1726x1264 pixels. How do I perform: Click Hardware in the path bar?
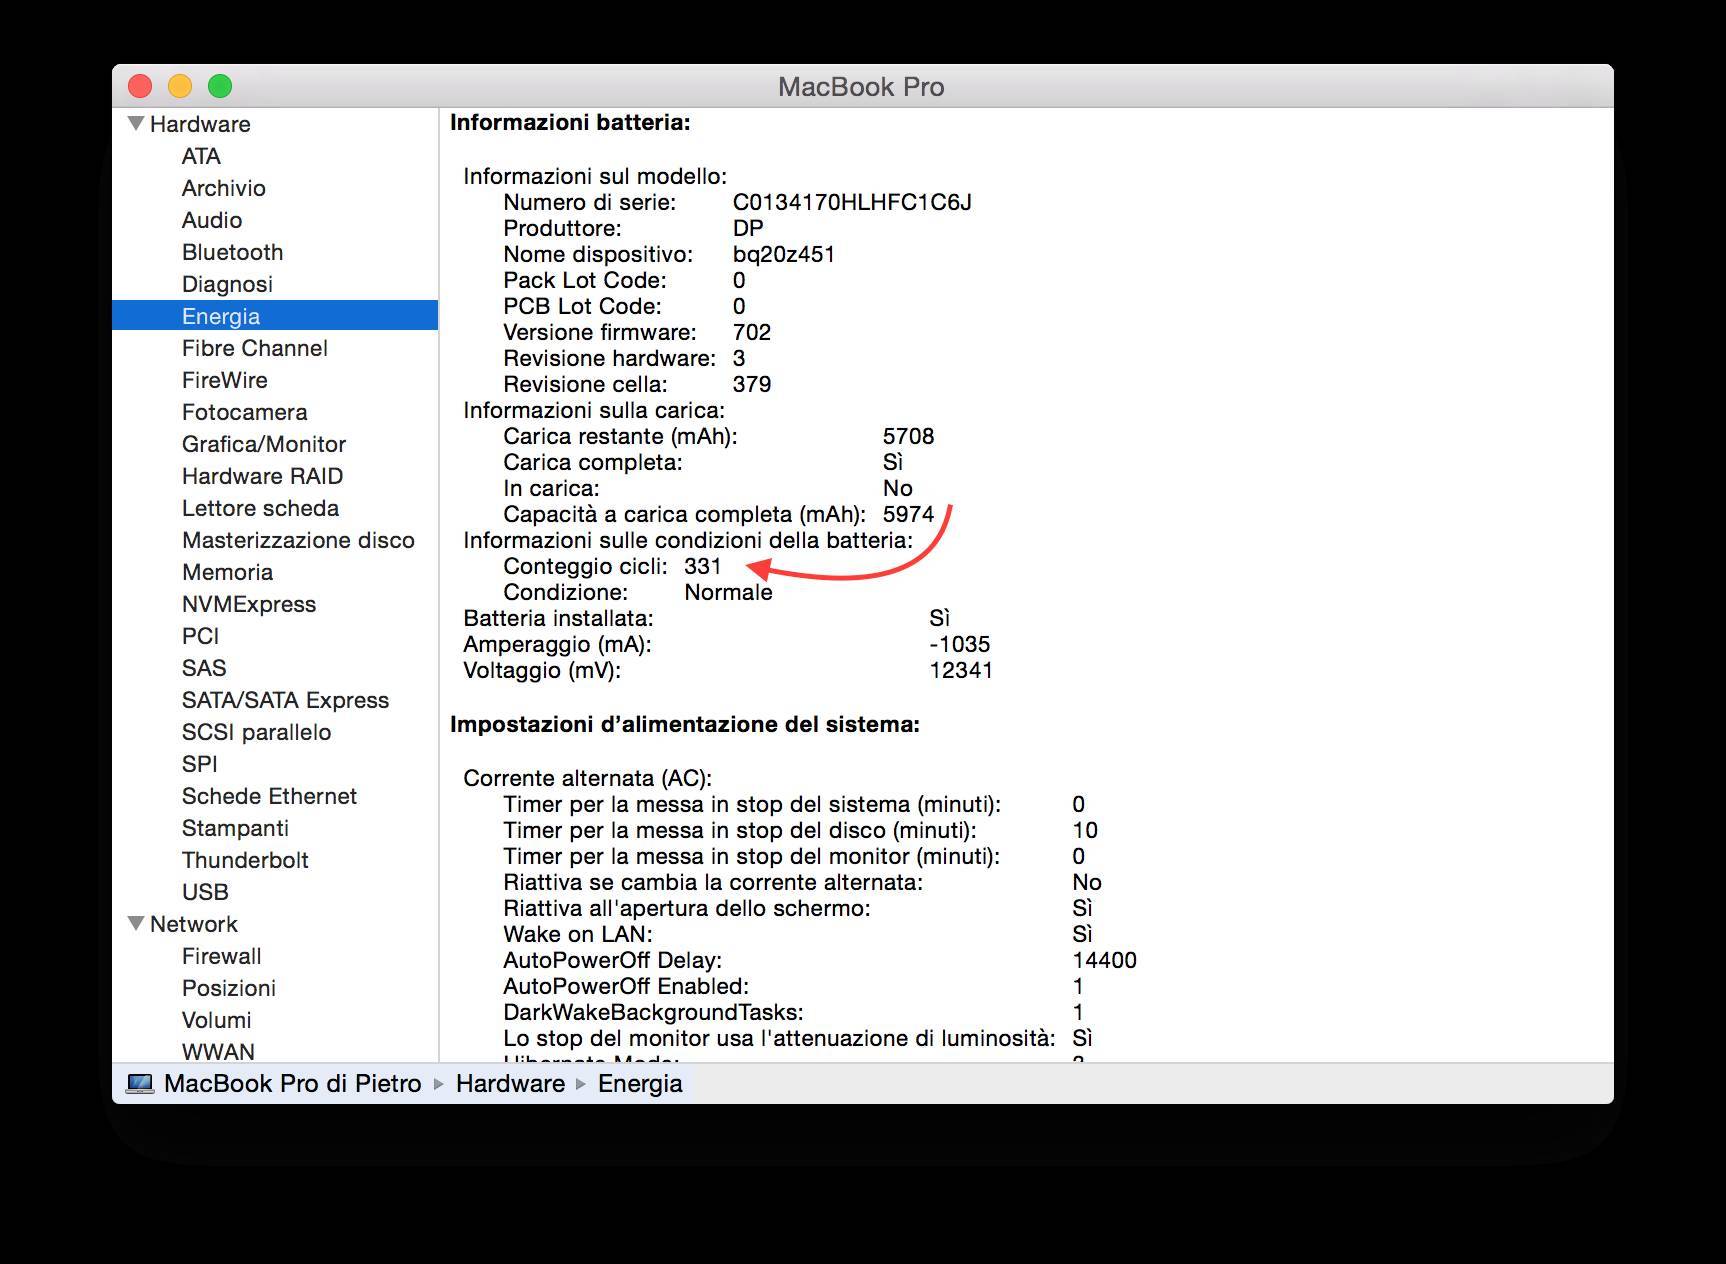pyautogui.click(x=511, y=1084)
